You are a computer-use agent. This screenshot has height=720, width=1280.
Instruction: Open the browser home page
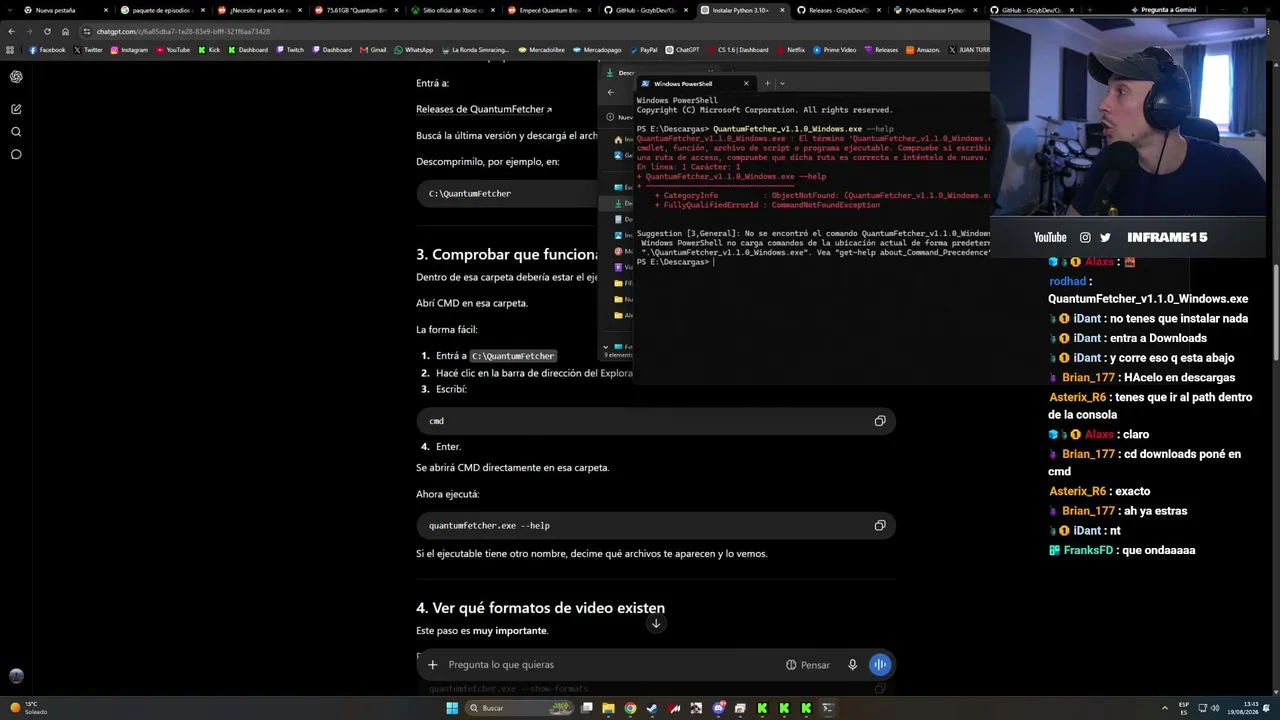pyautogui.click(x=65, y=31)
